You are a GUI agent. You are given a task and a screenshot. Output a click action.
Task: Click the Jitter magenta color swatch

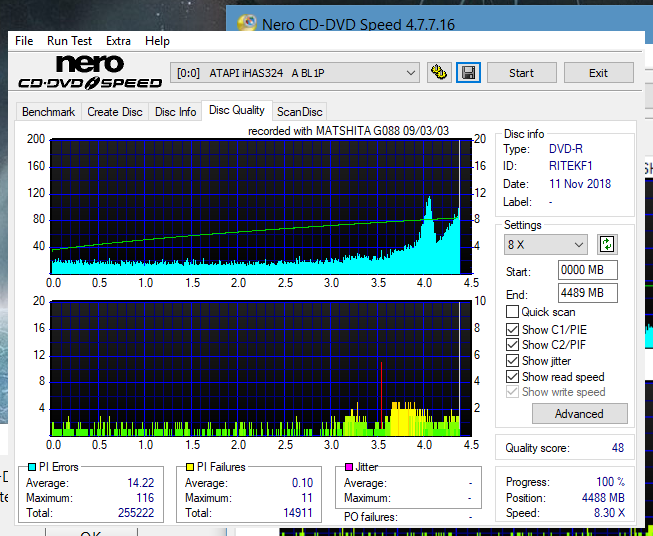coord(349,467)
